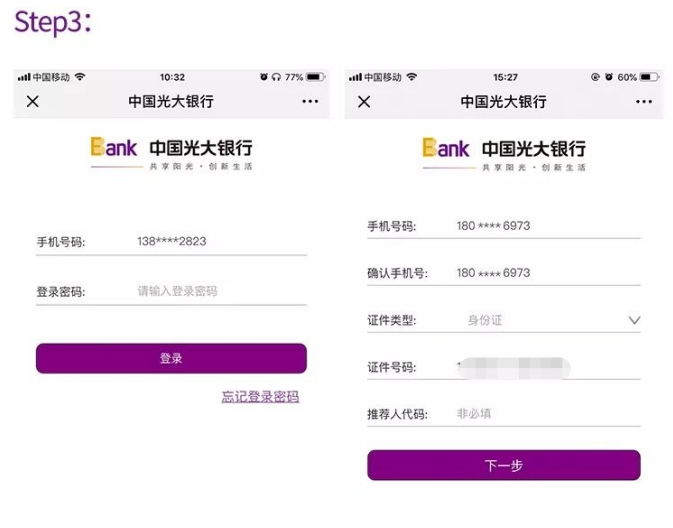Tap the battery icon at 77%

[x=315, y=77]
